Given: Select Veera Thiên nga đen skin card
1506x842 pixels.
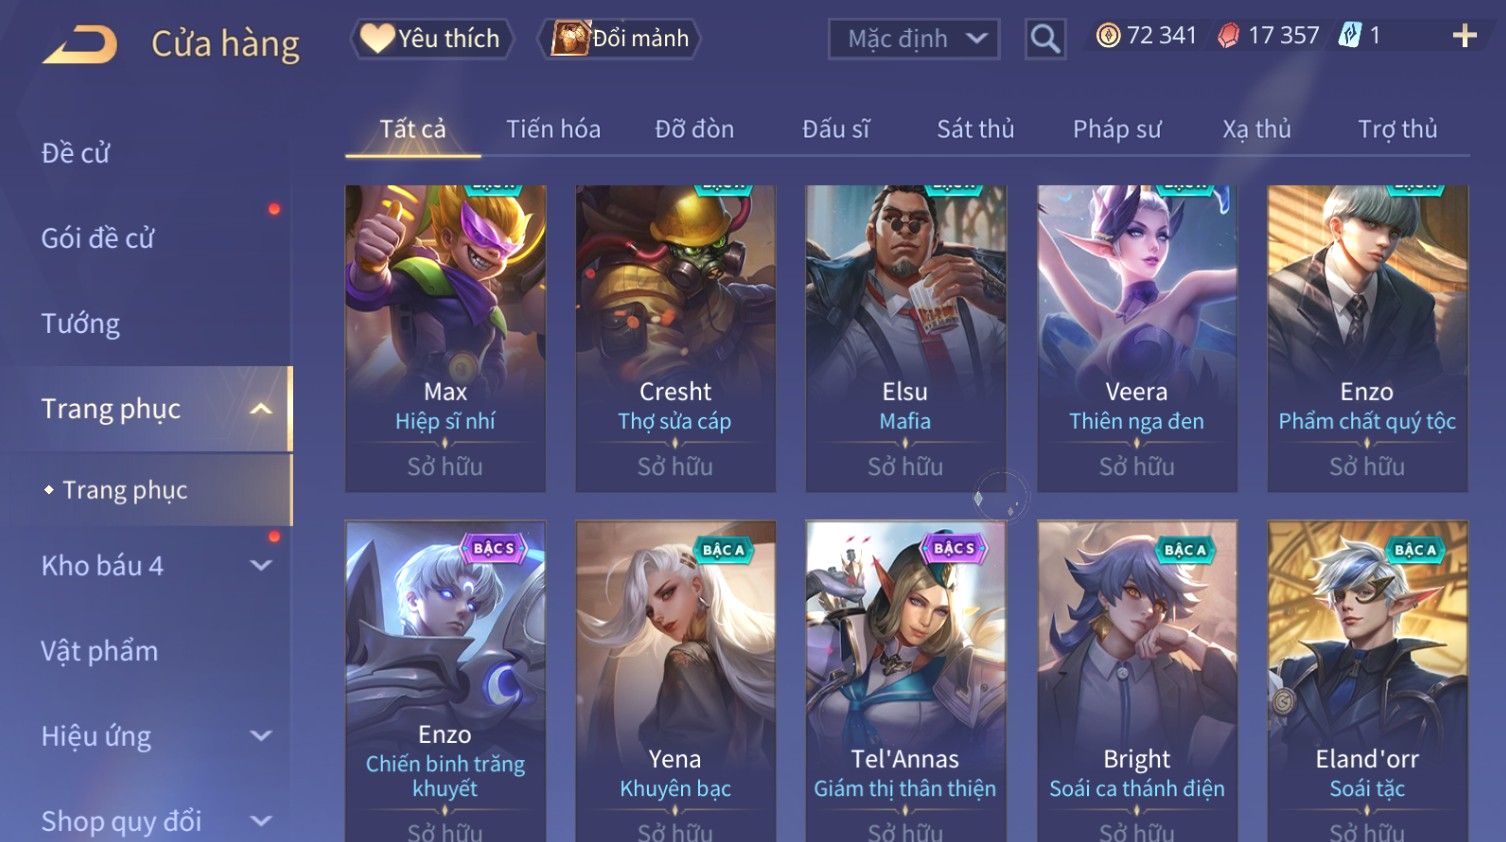Looking at the screenshot, I should (x=1137, y=338).
